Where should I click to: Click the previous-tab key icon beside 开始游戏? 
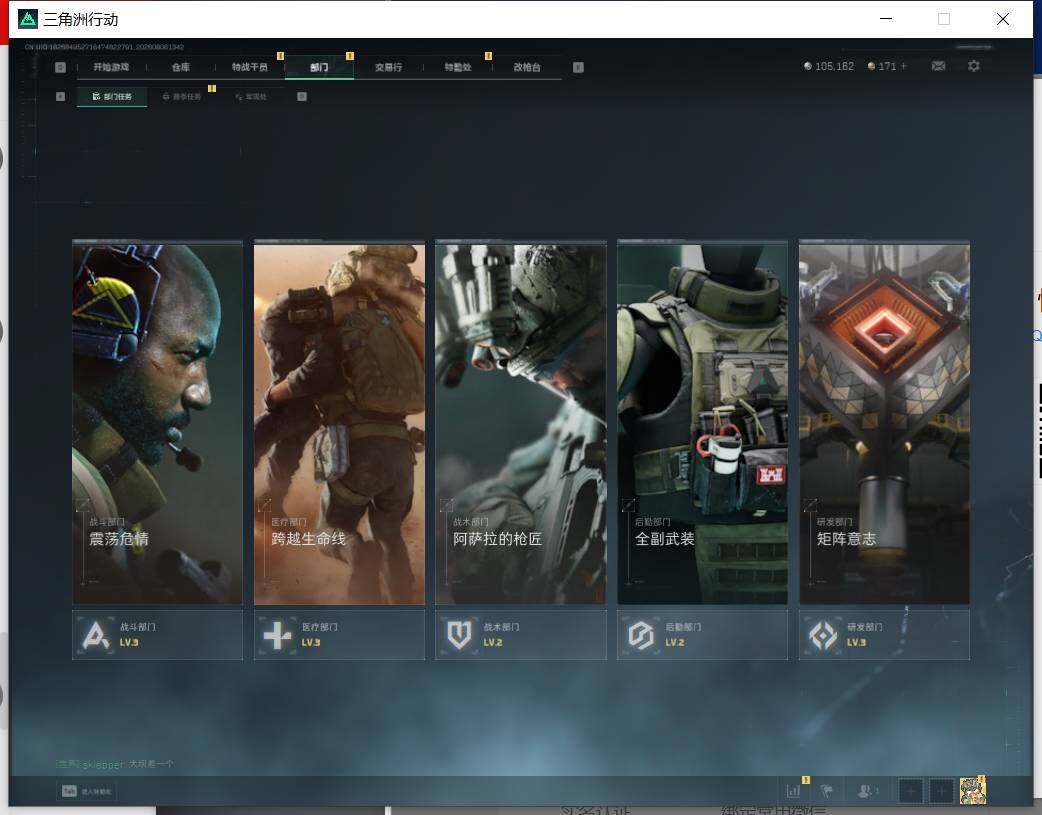point(60,67)
